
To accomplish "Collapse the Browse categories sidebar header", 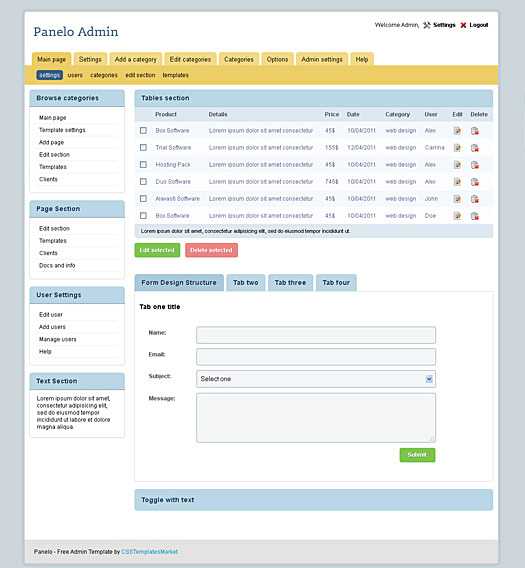I will [x=77, y=98].
